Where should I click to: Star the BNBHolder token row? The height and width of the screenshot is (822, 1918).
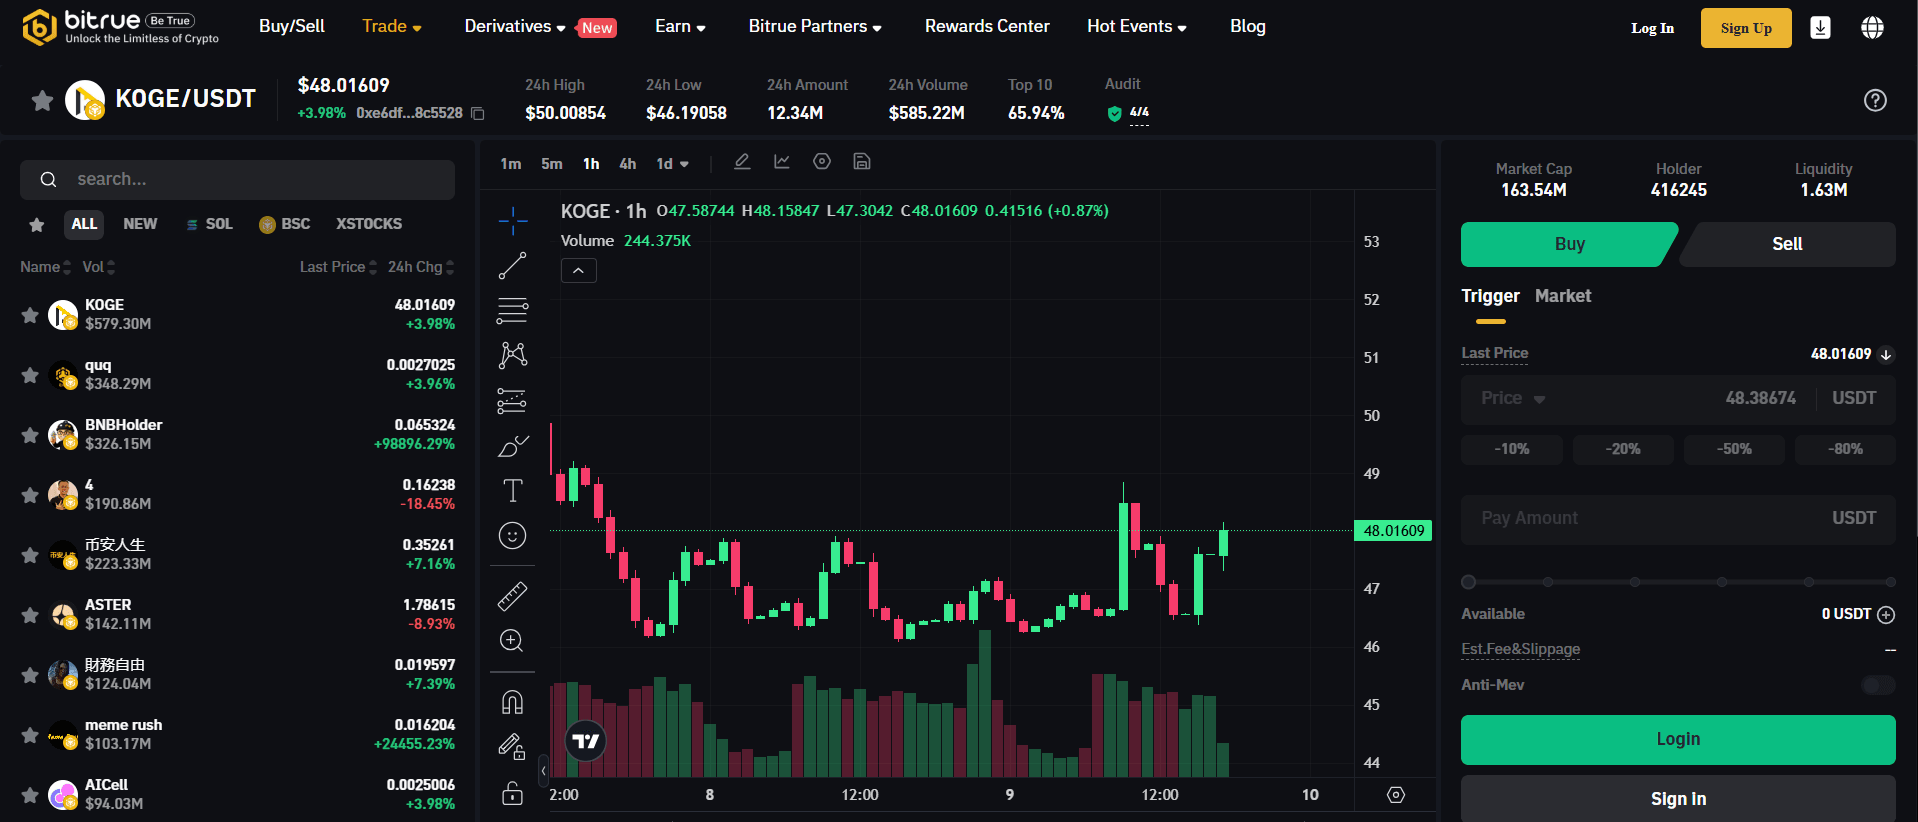coord(30,435)
